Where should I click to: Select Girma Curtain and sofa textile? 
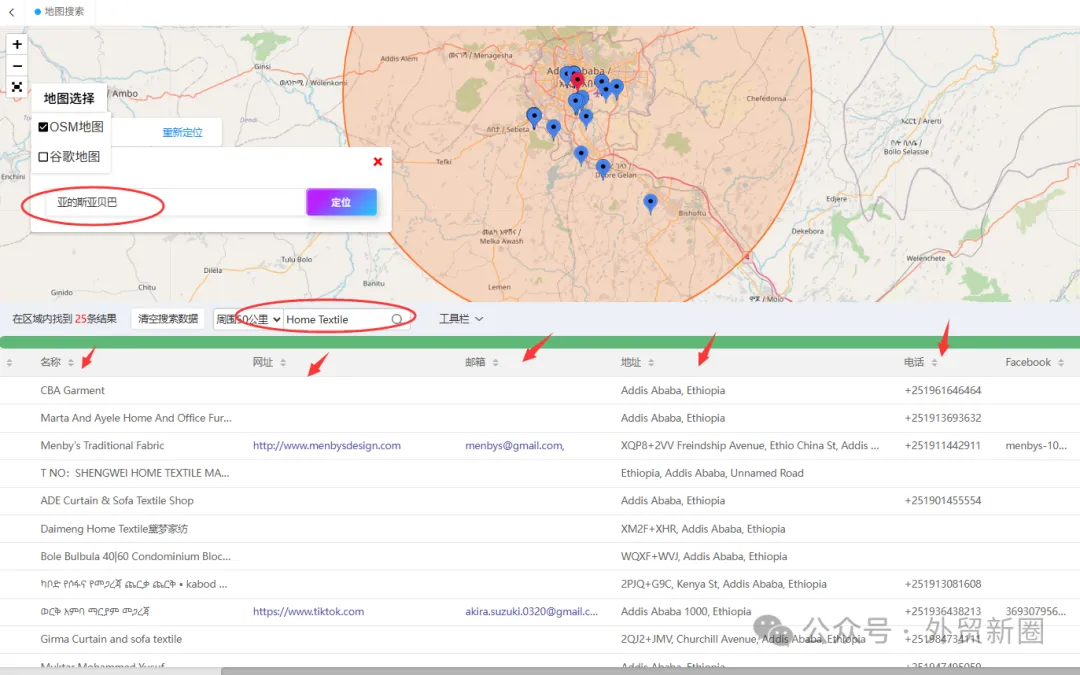click(x=111, y=639)
